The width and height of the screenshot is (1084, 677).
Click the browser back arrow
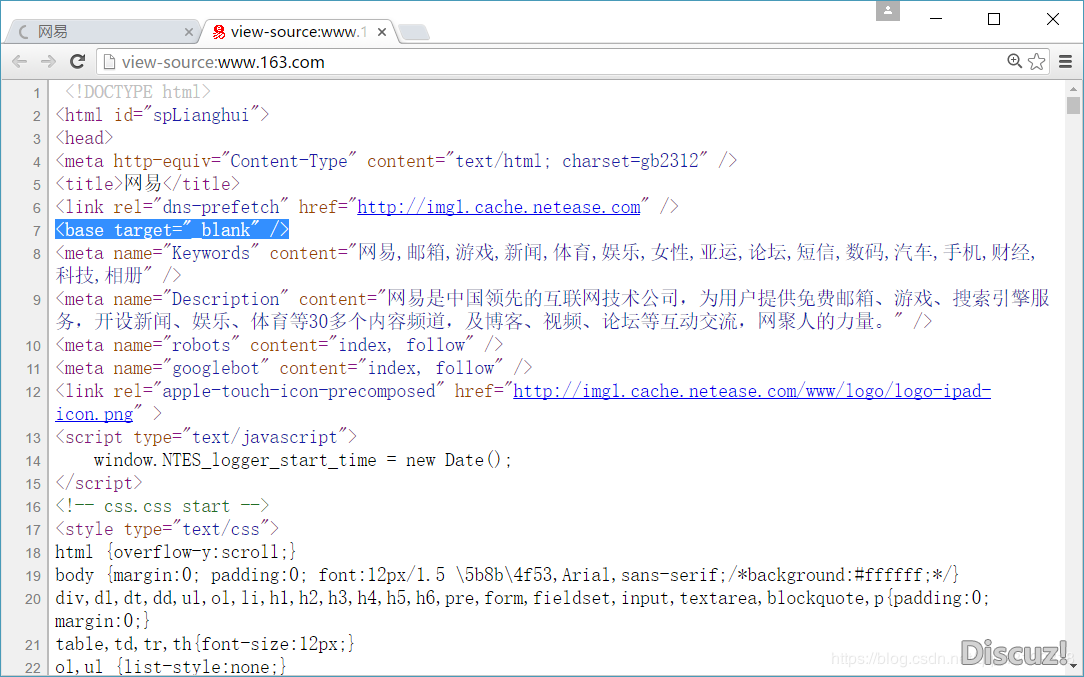click(19, 62)
